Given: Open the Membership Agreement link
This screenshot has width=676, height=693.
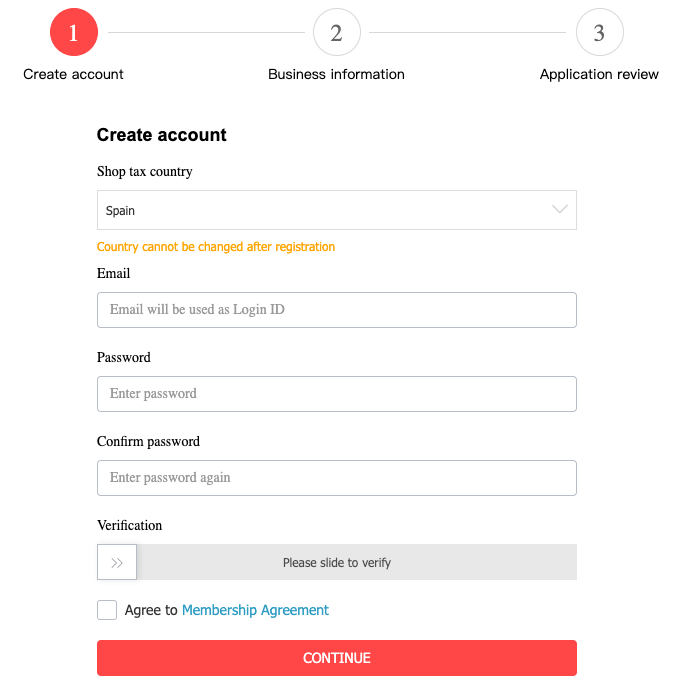Looking at the screenshot, I should click(255, 610).
